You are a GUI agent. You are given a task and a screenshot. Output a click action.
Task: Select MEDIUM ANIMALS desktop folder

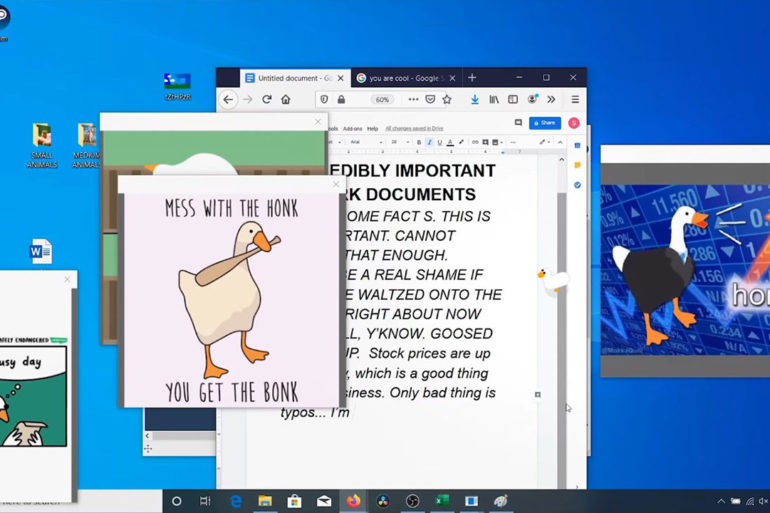click(x=87, y=145)
